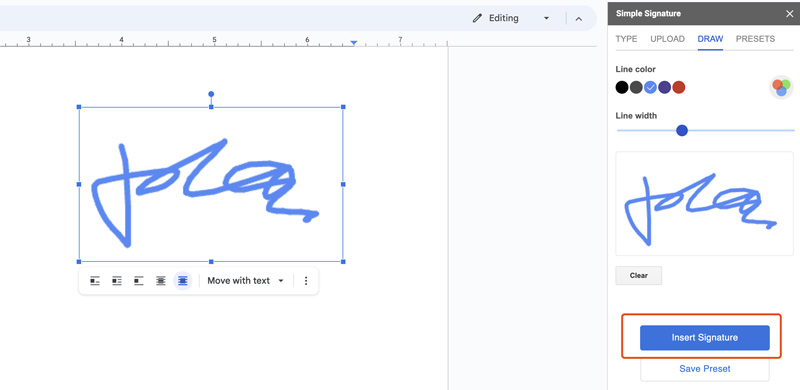Click the inserted signature image in document
Image resolution: width=800 pixels, height=390 pixels.
(x=211, y=184)
